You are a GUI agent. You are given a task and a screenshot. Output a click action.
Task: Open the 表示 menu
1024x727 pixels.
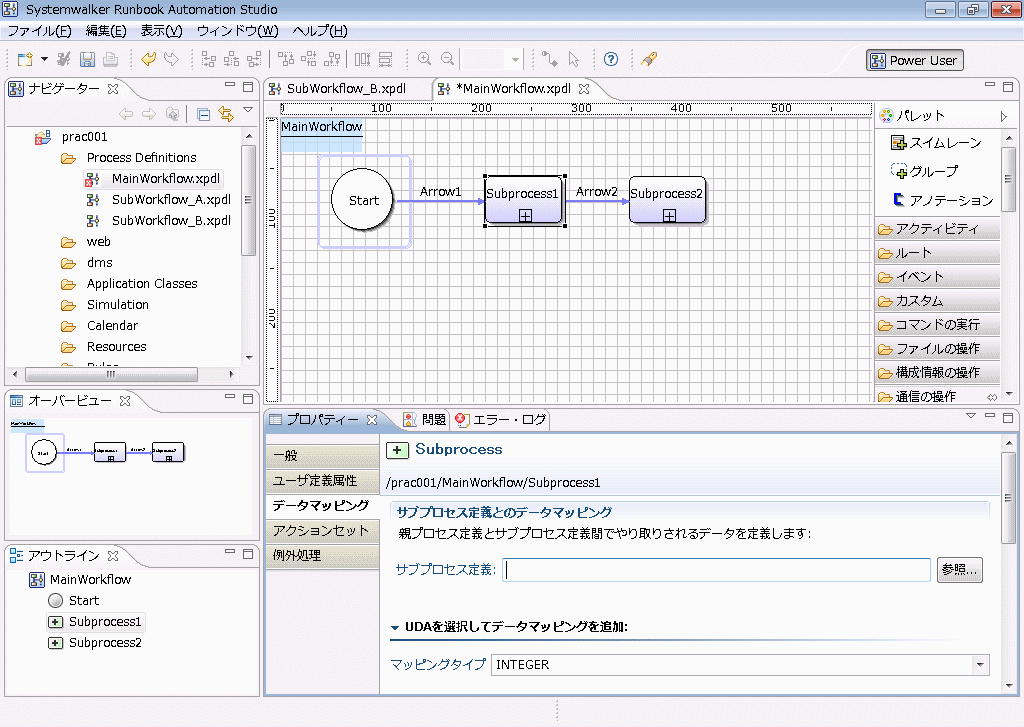pos(161,31)
